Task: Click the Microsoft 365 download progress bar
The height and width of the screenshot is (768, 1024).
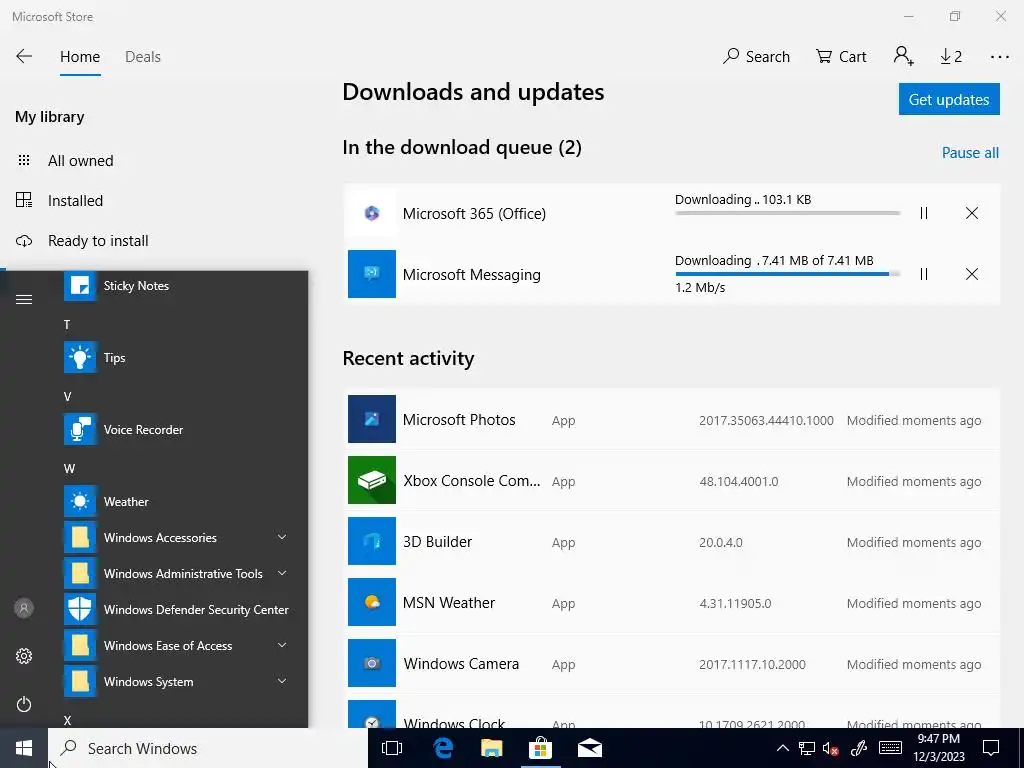Action: pos(787,213)
